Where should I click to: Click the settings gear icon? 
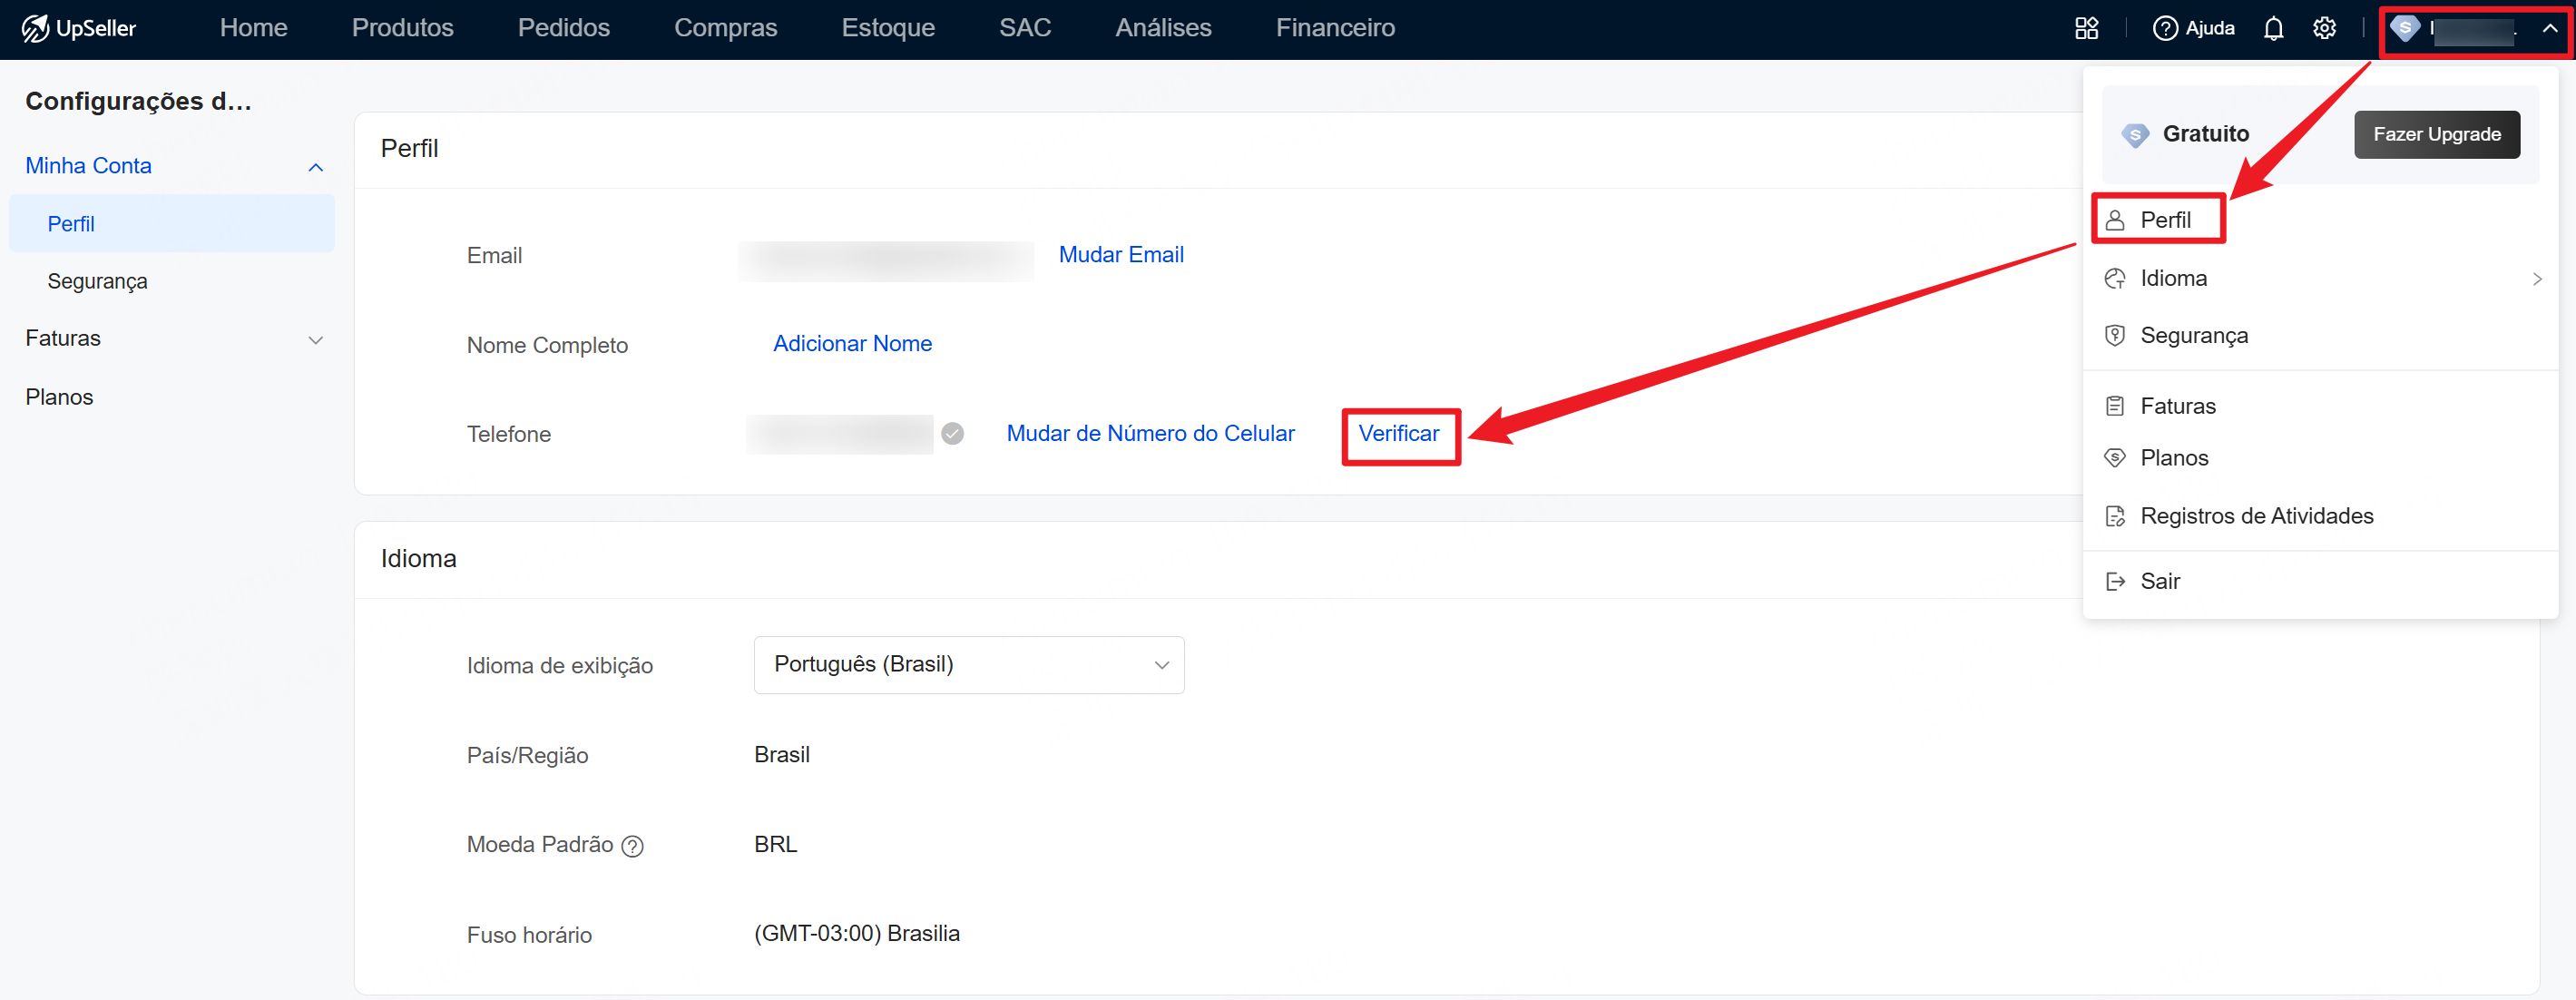[2324, 28]
